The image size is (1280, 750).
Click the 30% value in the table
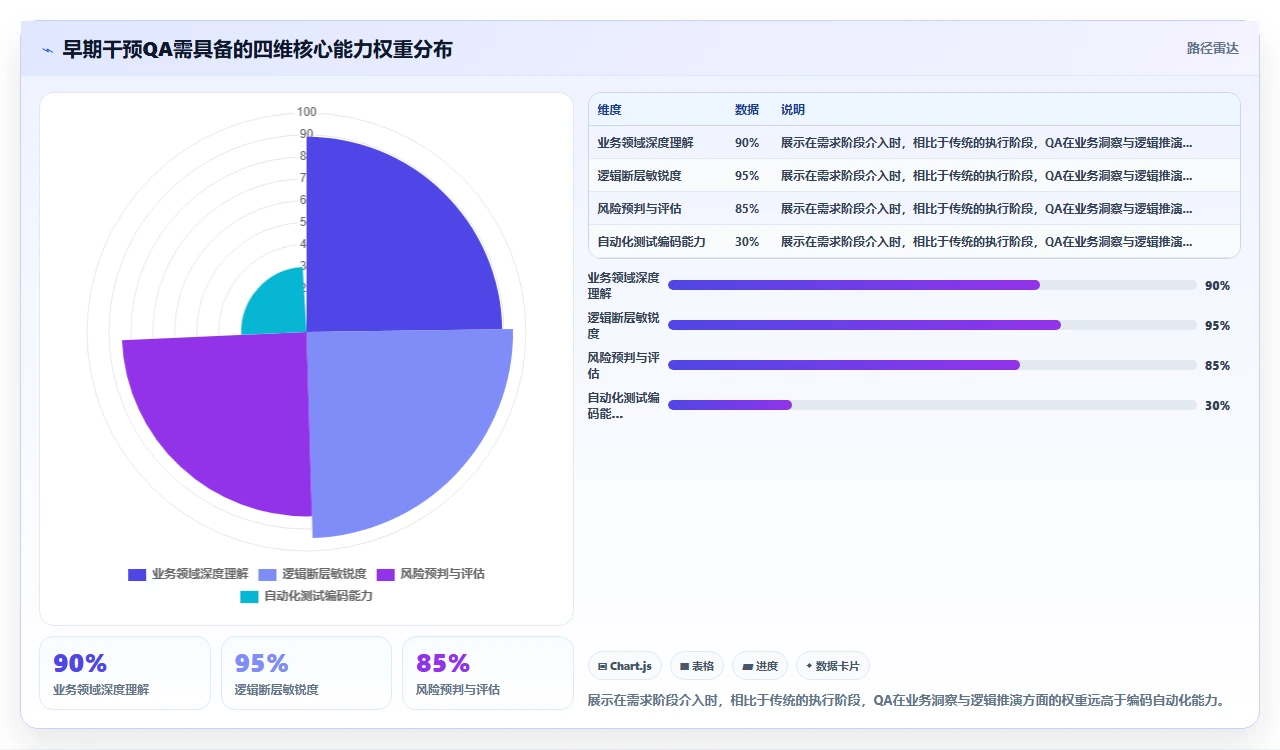coord(747,242)
